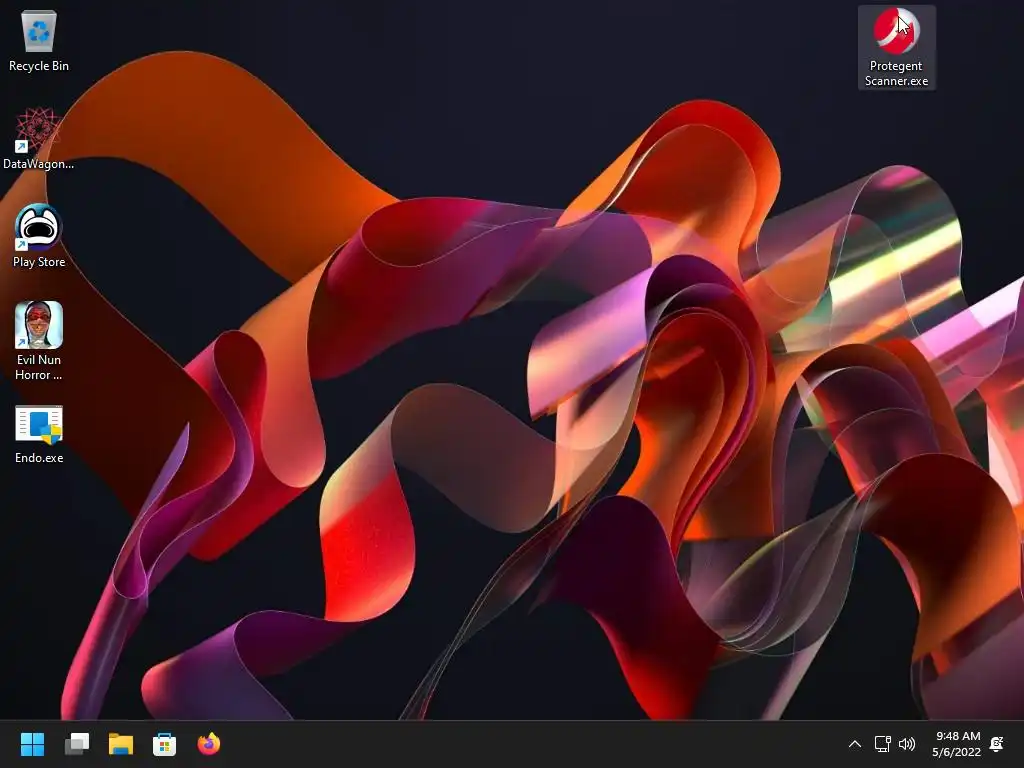Open the notification center bell icon
Viewport: 1024px width, 768px height.
click(997, 744)
